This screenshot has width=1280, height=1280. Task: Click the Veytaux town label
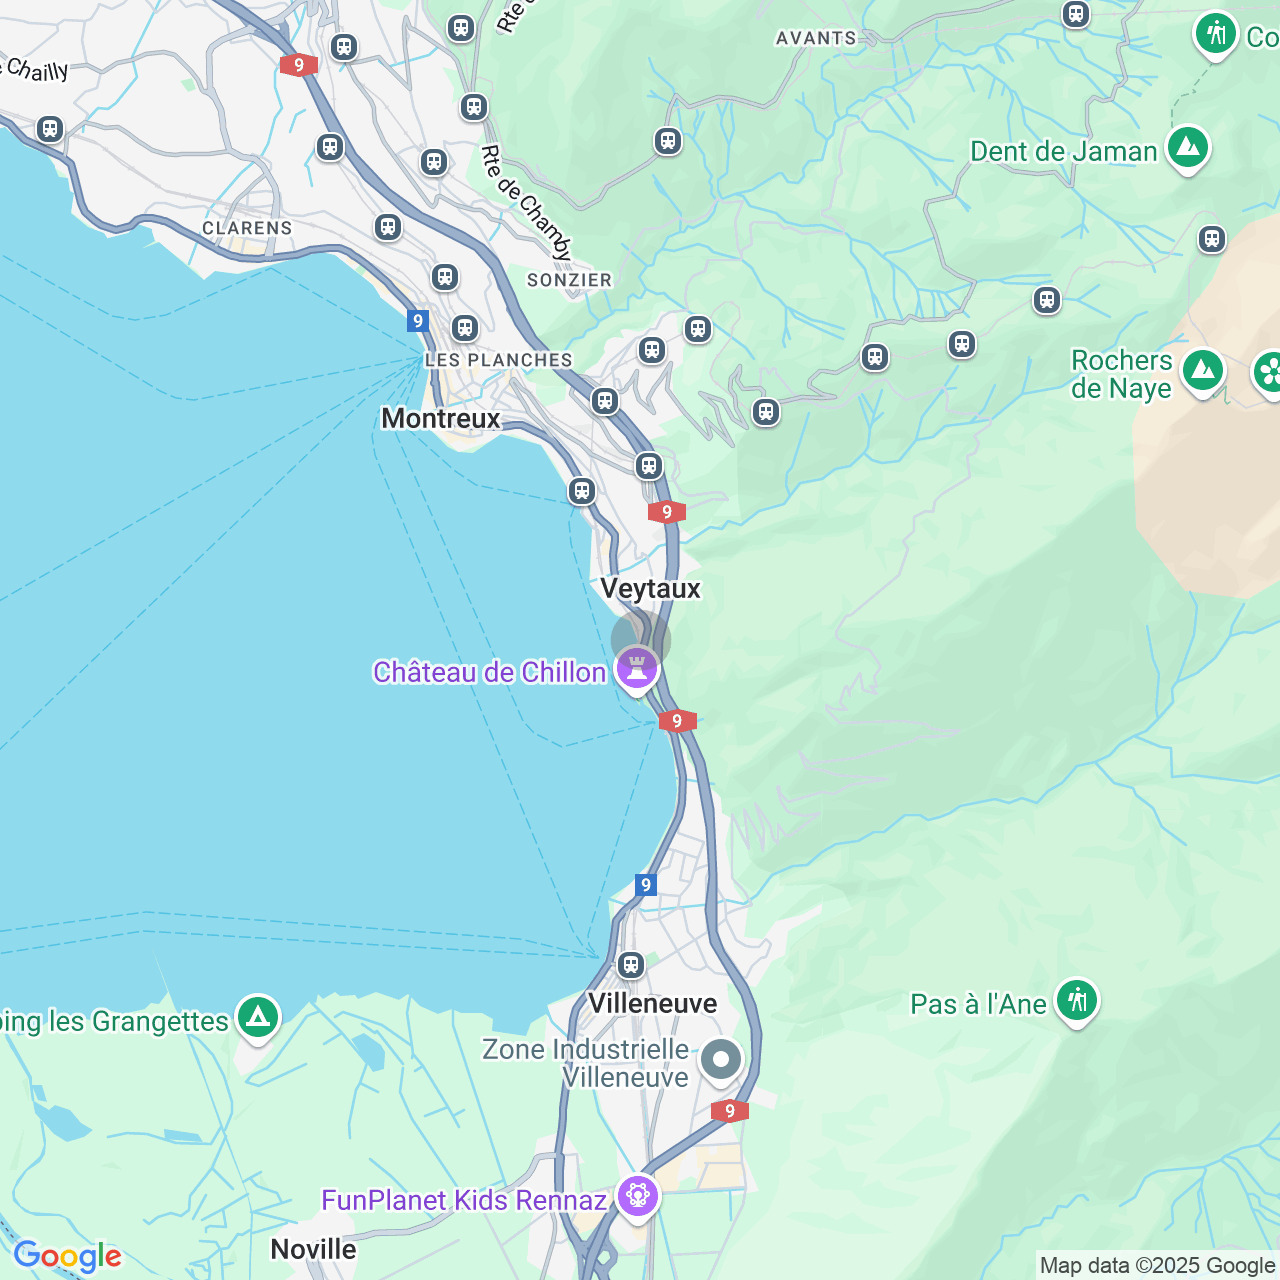point(651,588)
